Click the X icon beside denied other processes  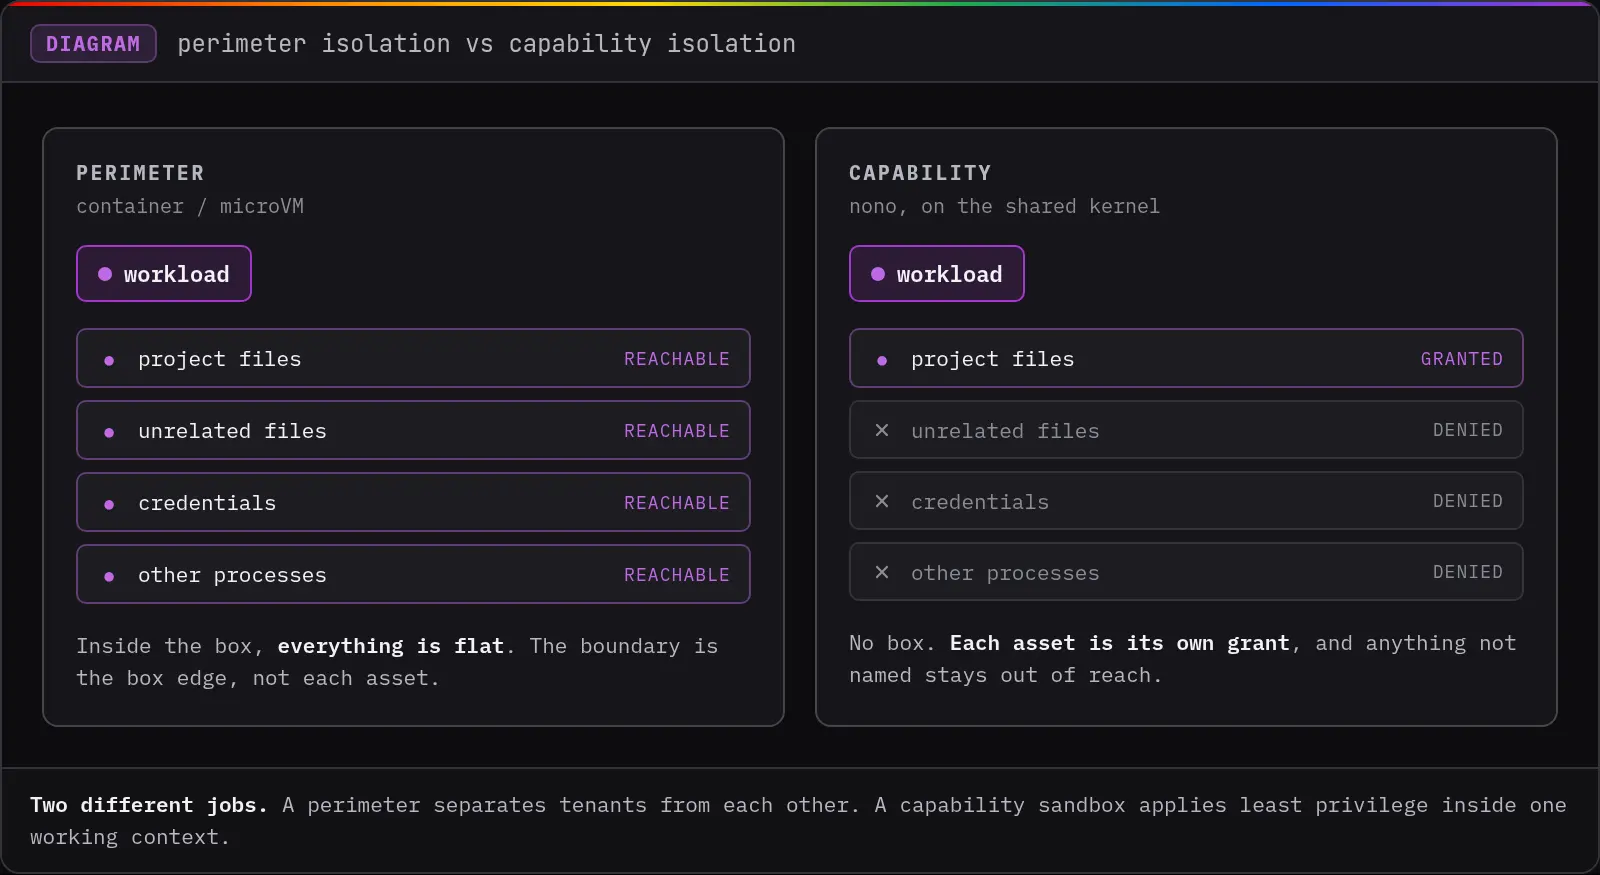coord(882,572)
